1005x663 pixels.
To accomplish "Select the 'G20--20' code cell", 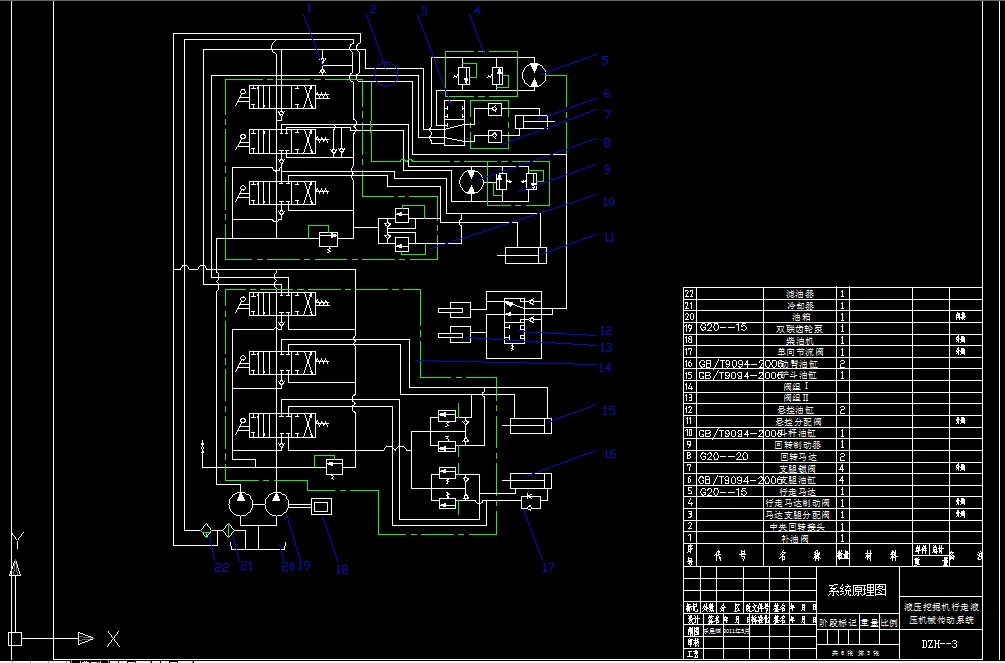I will (729, 457).
